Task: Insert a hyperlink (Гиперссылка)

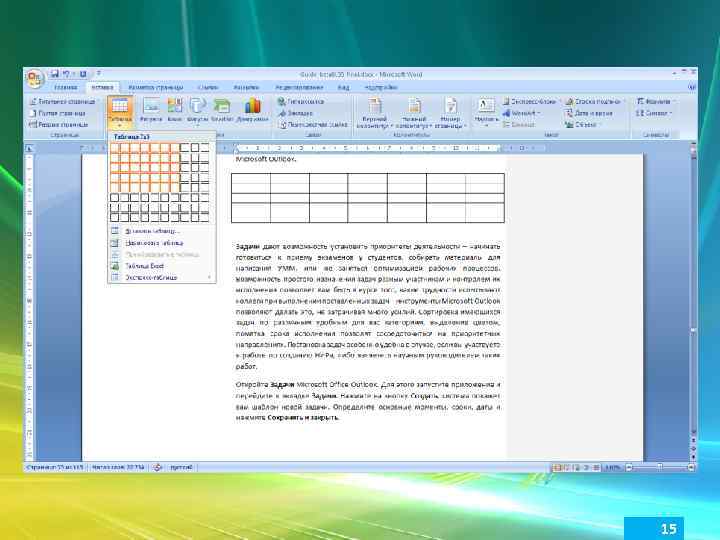Action: [x=301, y=101]
